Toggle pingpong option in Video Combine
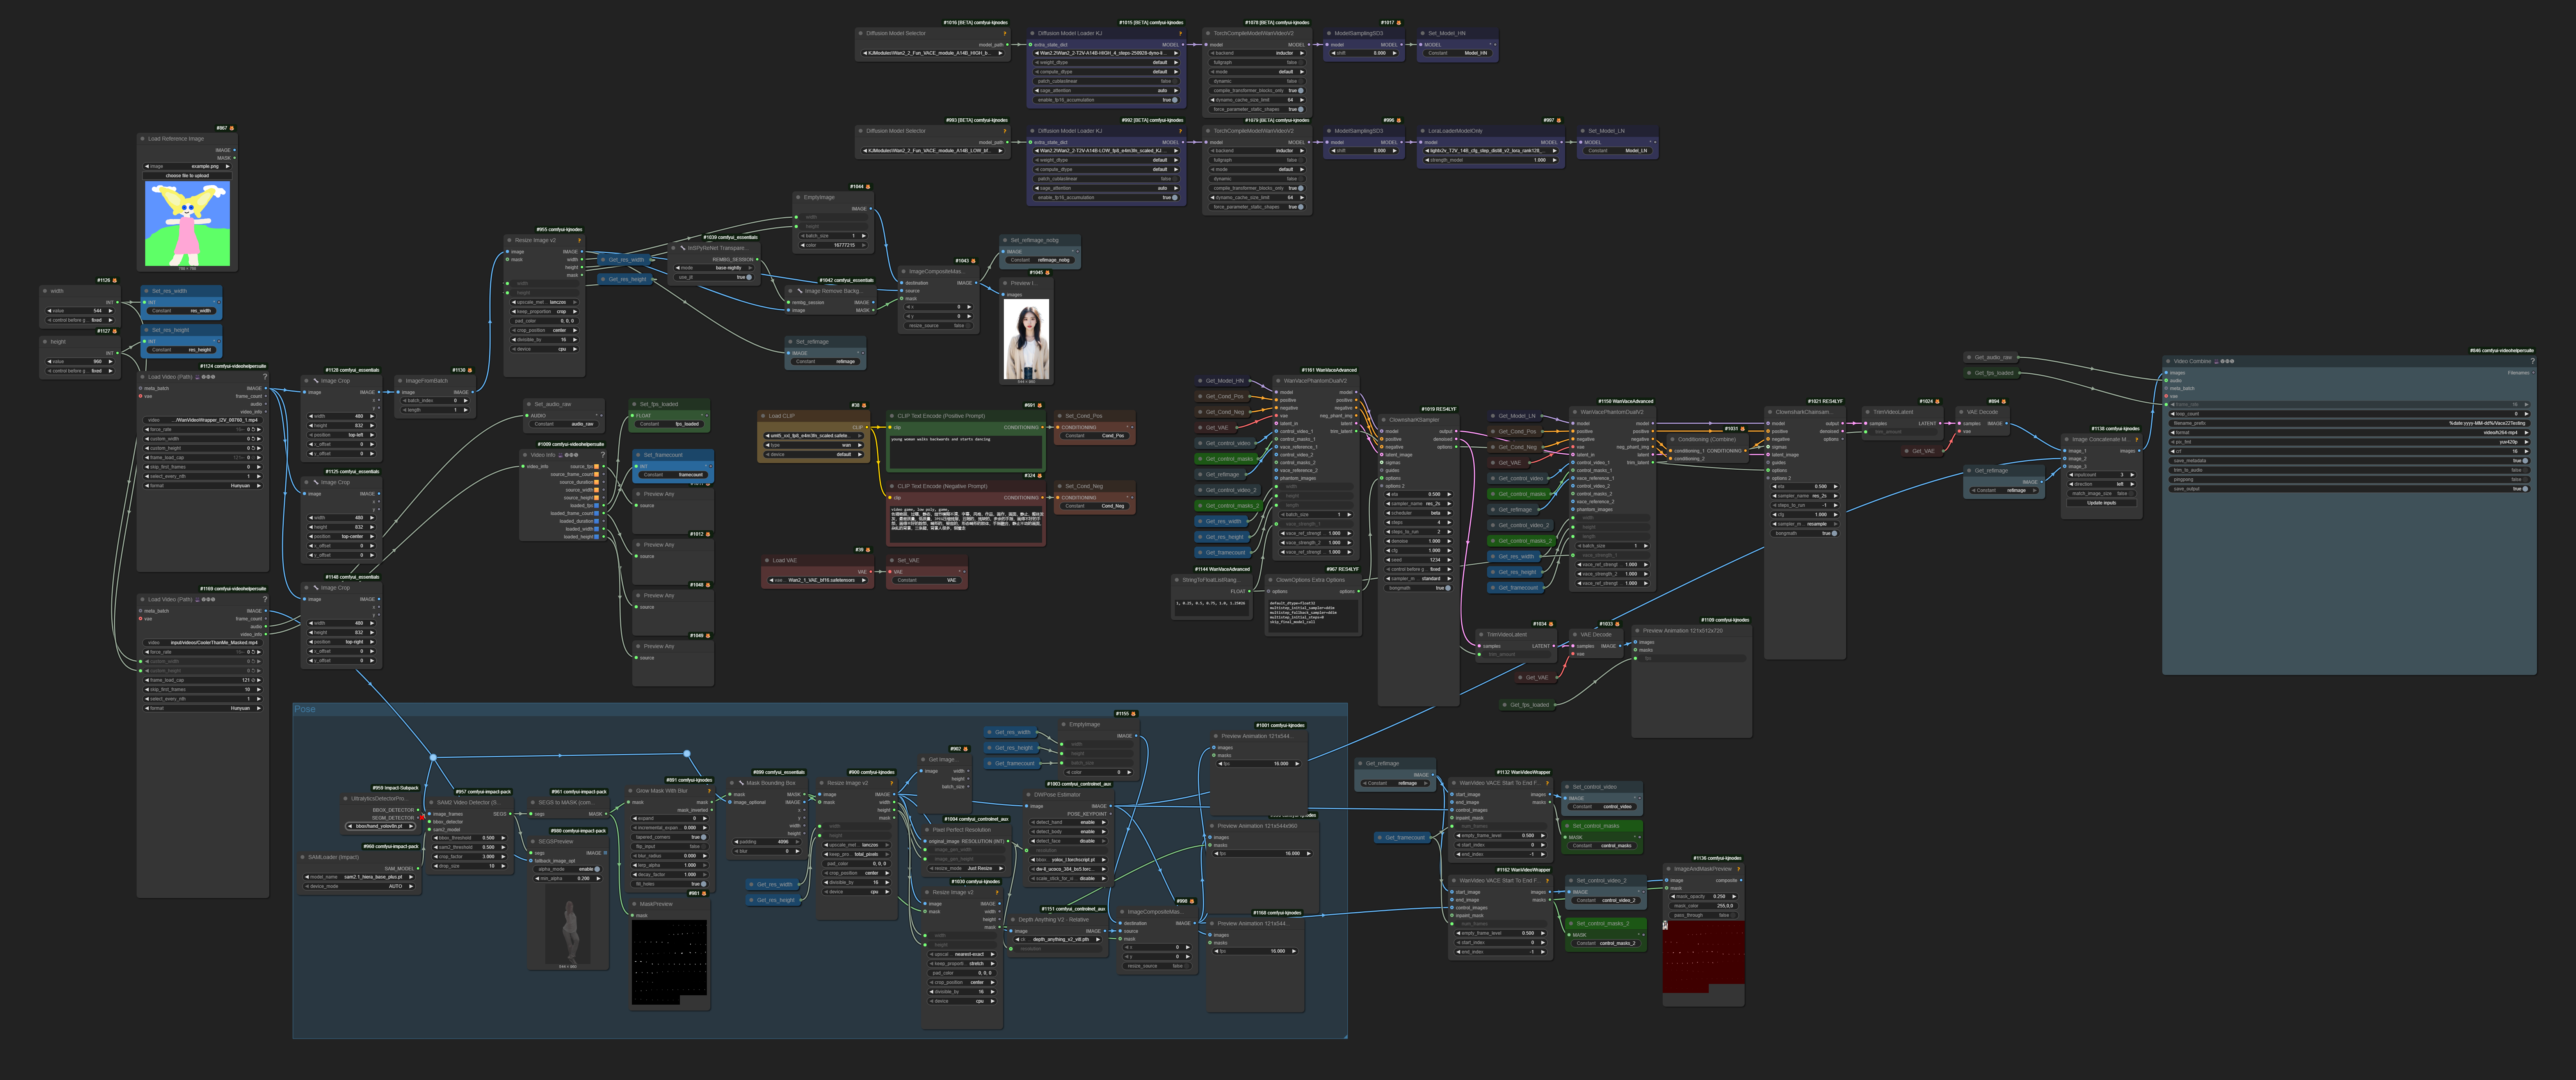The width and height of the screenshot is (2576, 1080). (x=2525, y=480)
